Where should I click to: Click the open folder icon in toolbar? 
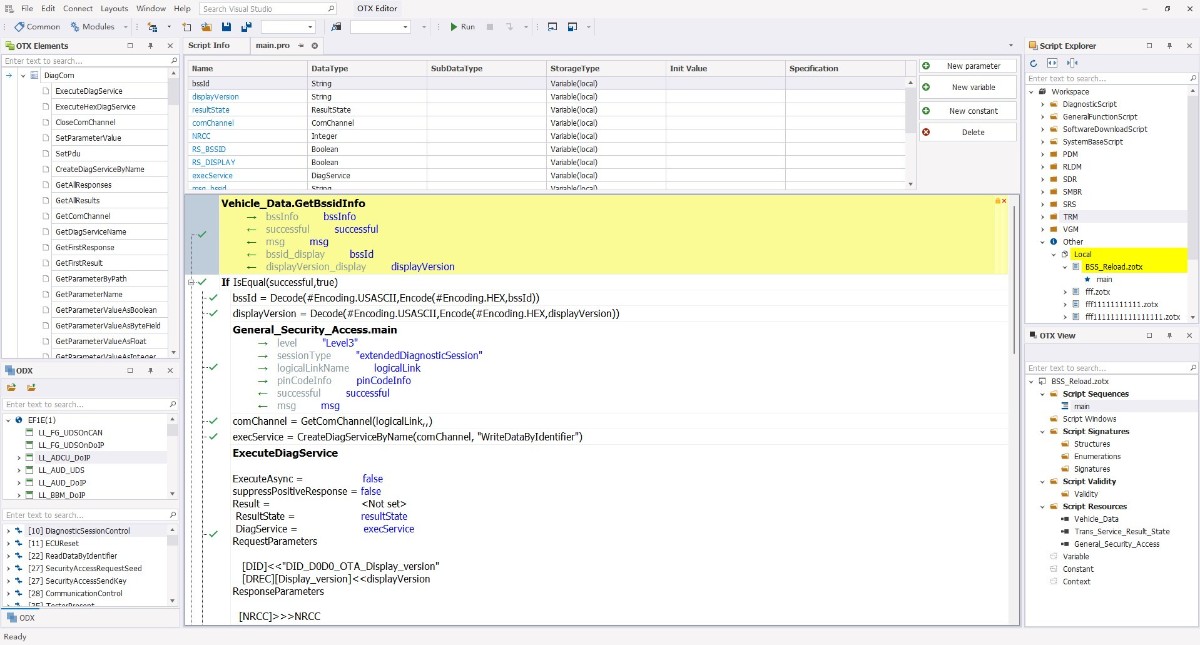pos(206,27)
